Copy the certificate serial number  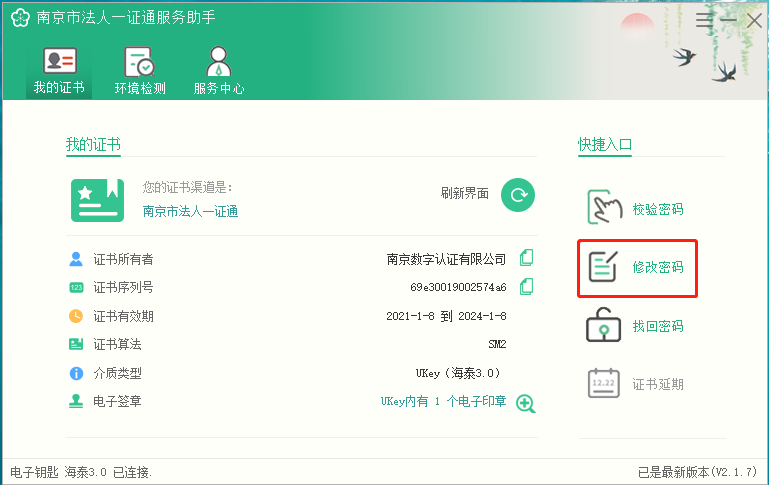tap(526, 287)
